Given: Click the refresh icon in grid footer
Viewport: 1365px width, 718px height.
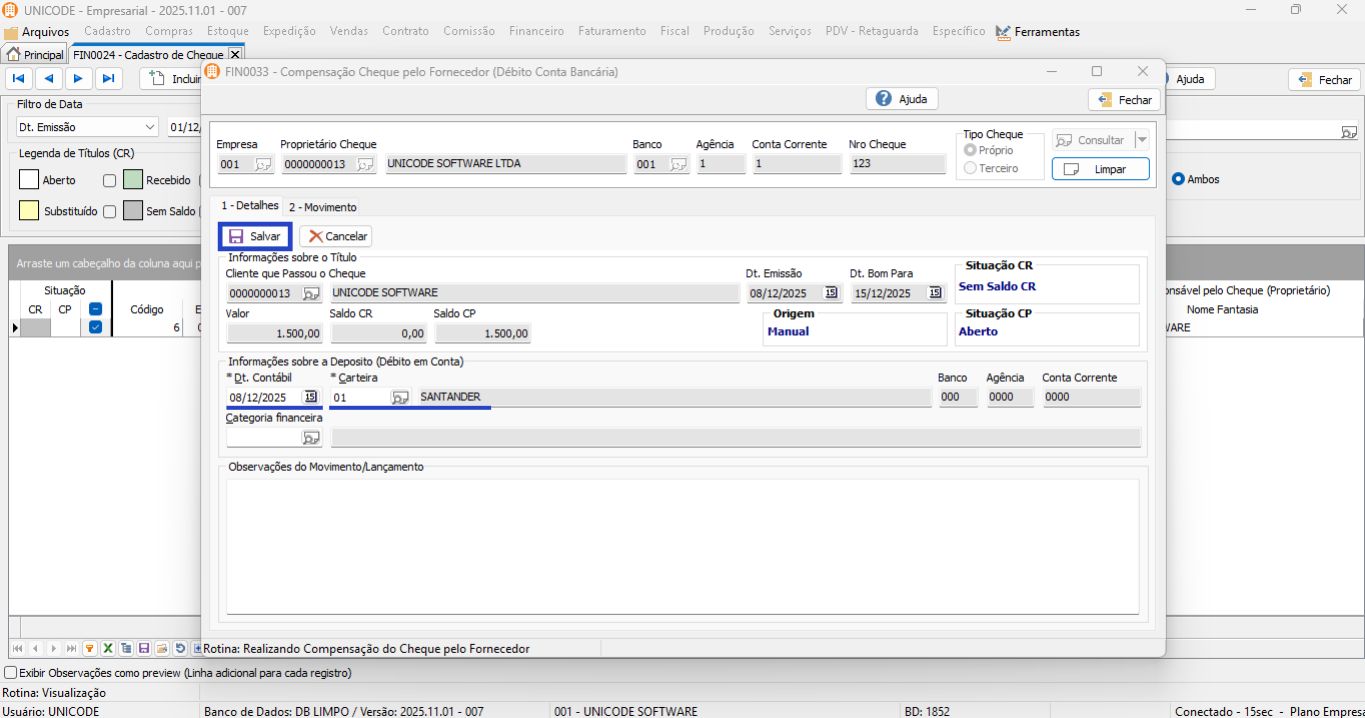Looking at the screenshot, I should click(x=180, y=648).
